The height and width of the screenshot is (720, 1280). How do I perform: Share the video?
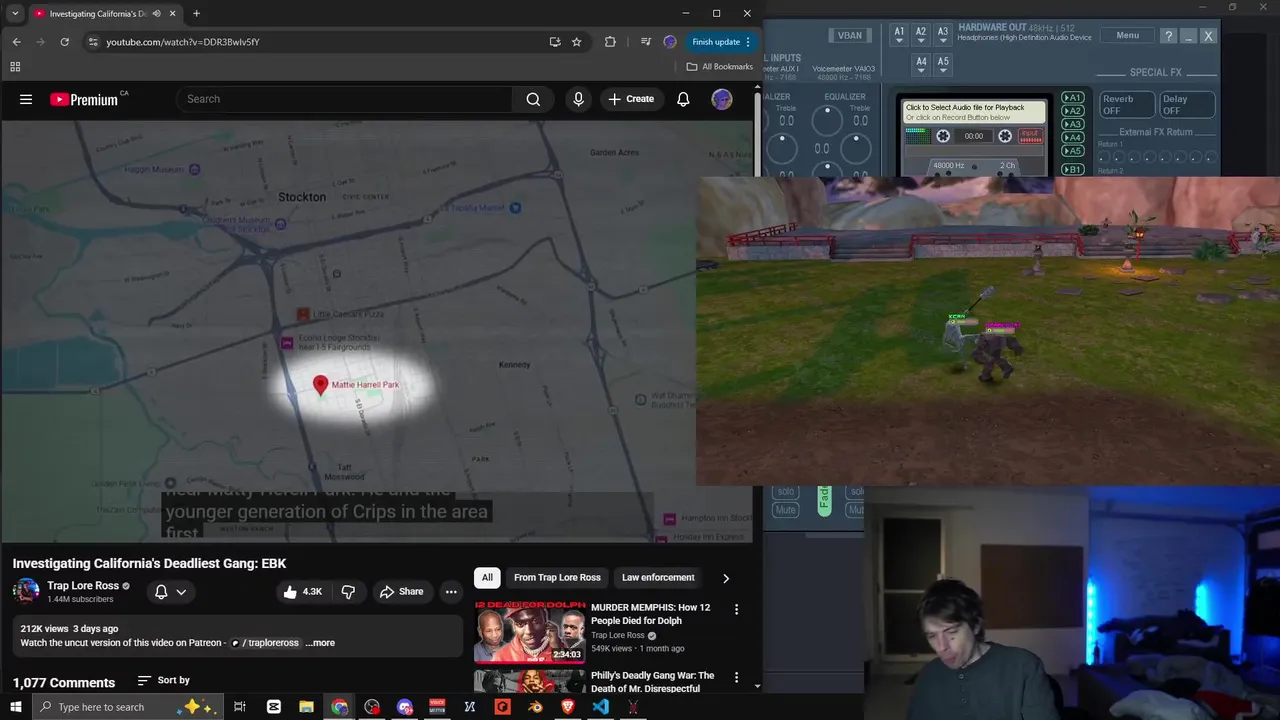(401, 592)
